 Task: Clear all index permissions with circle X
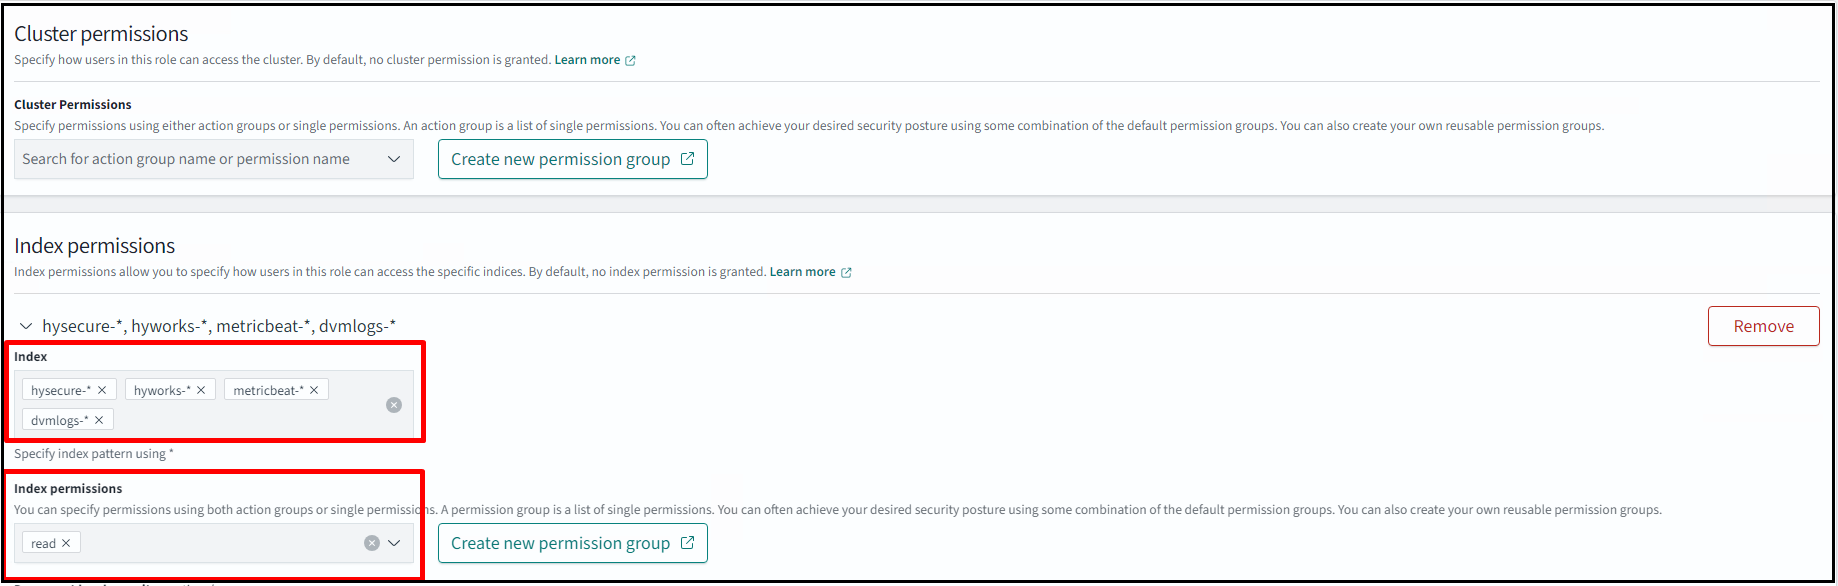[372, 543]
